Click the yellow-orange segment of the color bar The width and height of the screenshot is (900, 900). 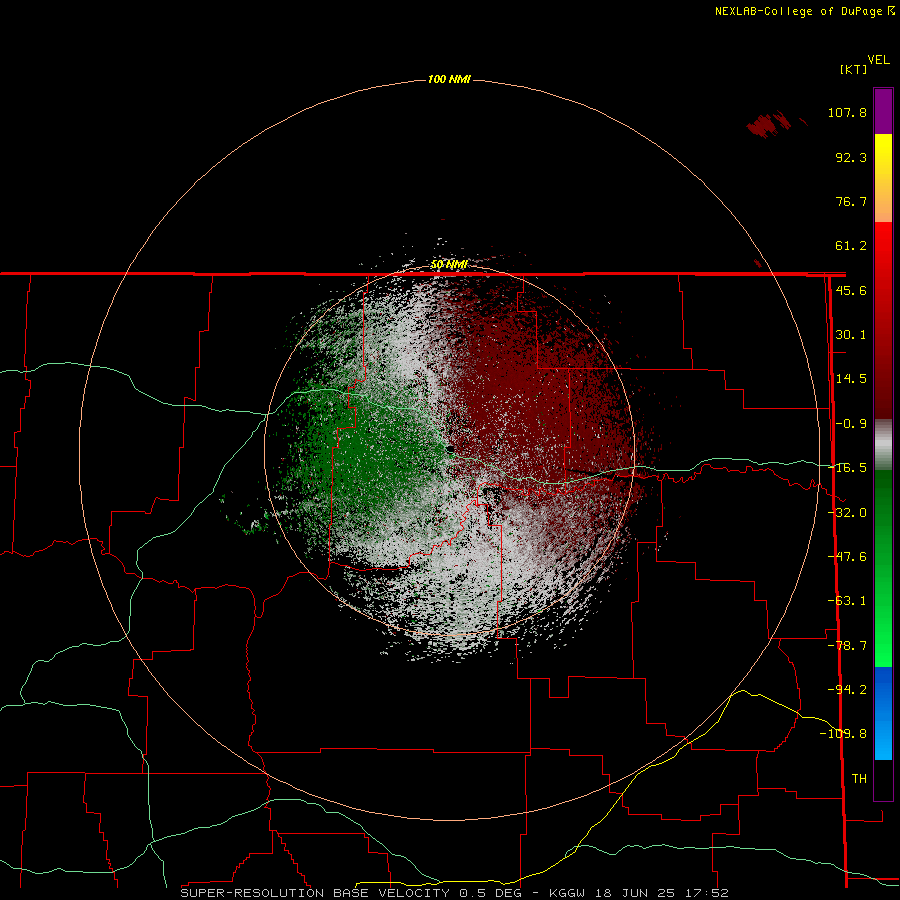pos(883,178)
